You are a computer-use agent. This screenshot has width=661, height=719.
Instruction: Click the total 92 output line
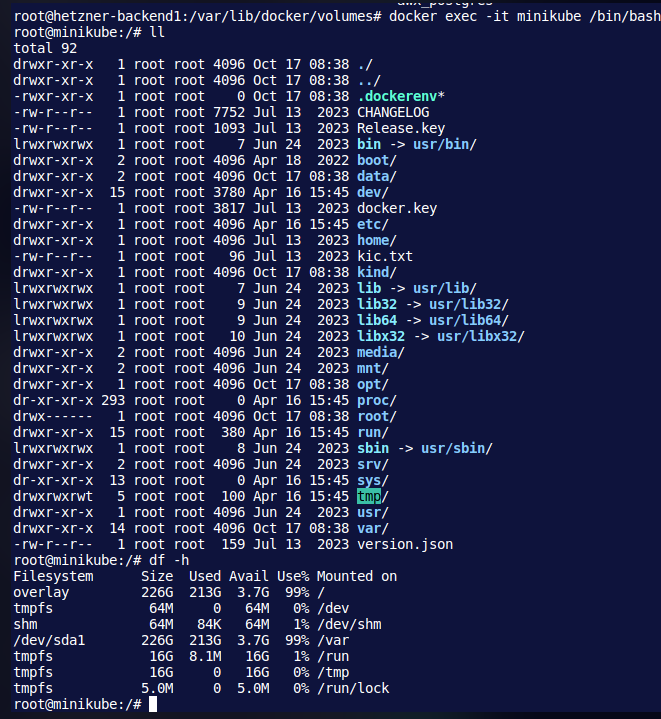coord(45,49)
